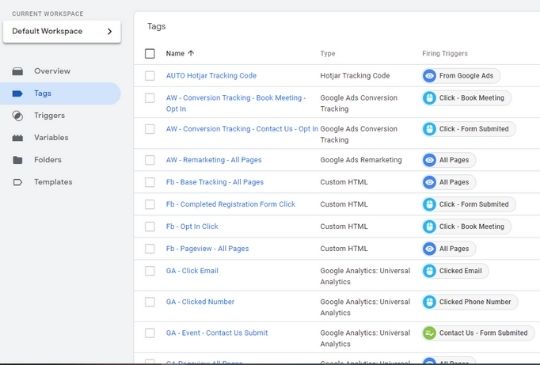This screenshot has width=540, height=365.
Task: Check the Fb Pageview All Pages row
Action: pyautogui.click(x=150, y=249)
